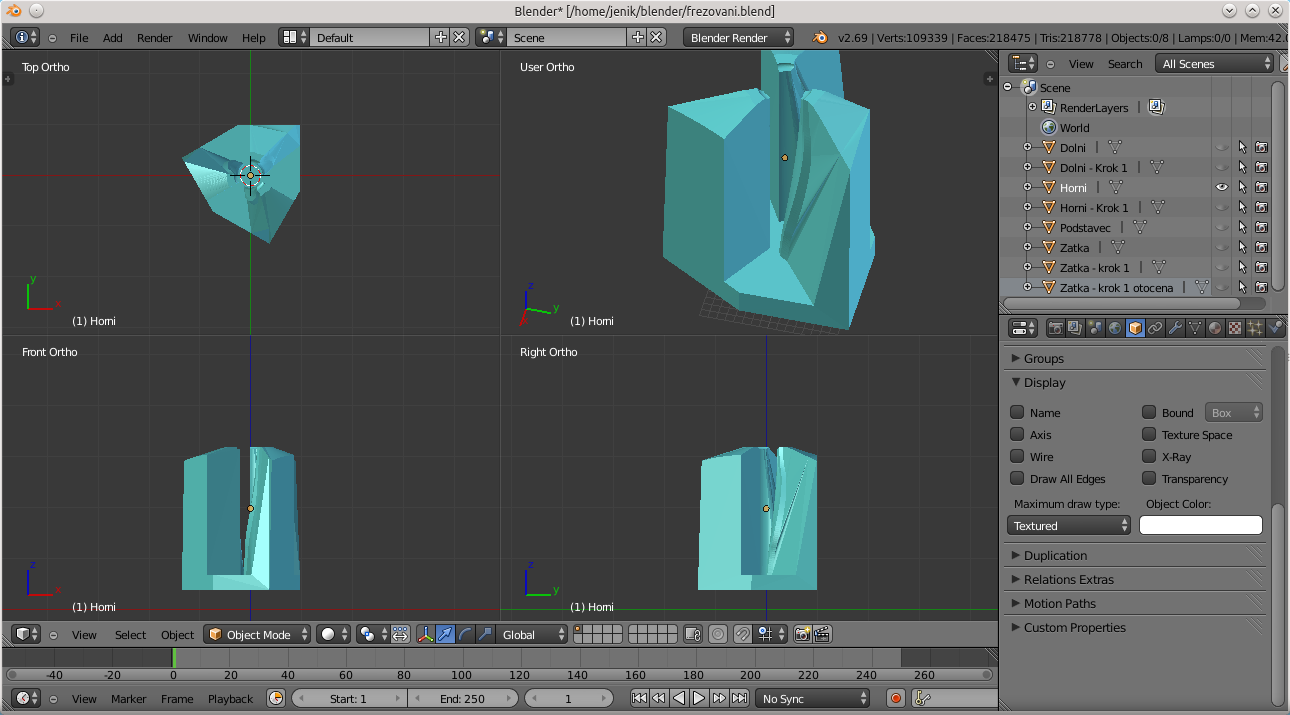Enable the rotate manipulator arc icon
This screenshot has width=1290, height=715.
[465, 634]
